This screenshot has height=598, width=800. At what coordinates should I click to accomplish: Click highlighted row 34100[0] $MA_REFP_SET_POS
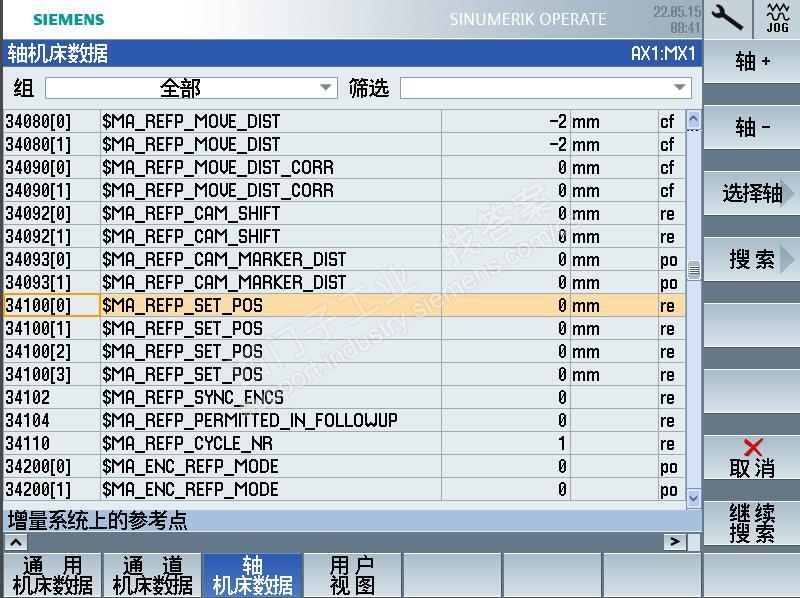[x=344, y=305]
